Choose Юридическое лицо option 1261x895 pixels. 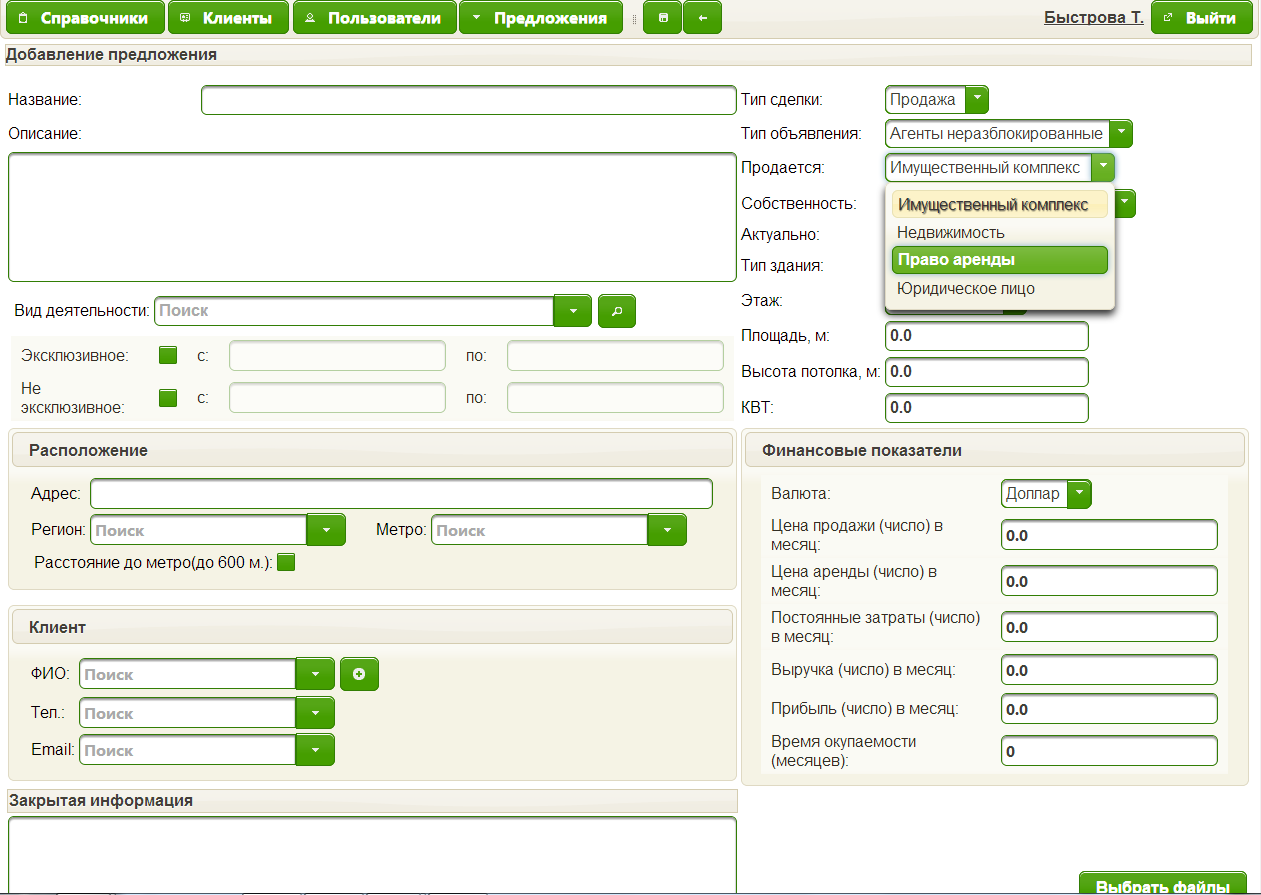pos(1000,288)
